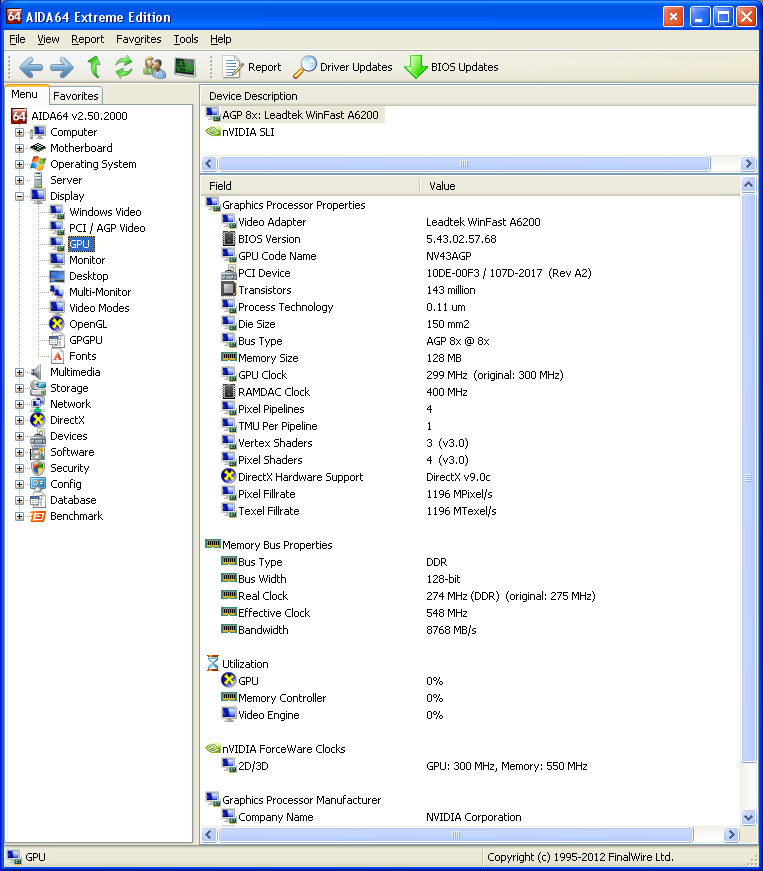Select the Bandwidth row
The height and width of the screenshot is (871, 763).
coord(470,630)
